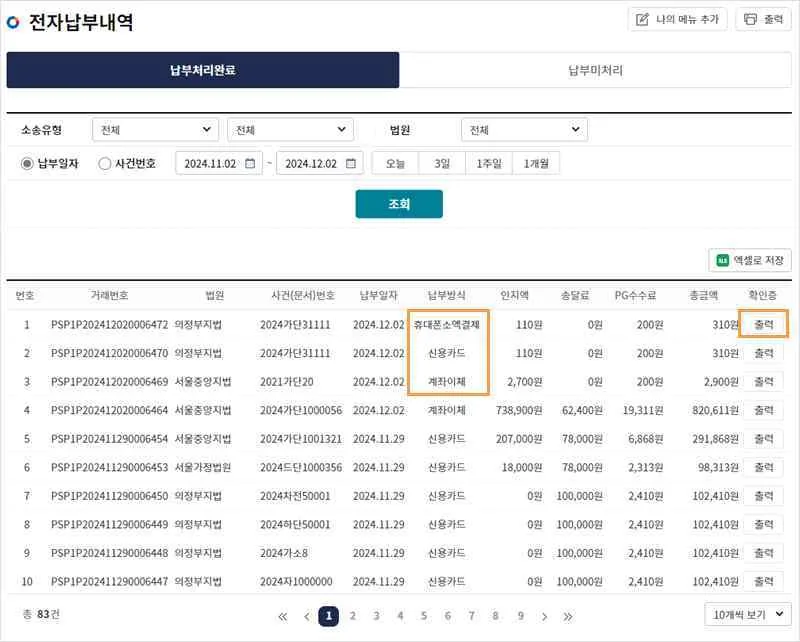Click the end date field 2024.12.02
This screenshot has height=642, width=800.
320,163
